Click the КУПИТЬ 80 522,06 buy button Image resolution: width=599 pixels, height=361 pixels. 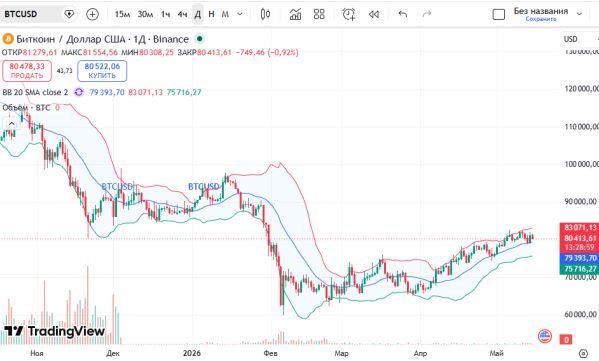pos(102,71)
